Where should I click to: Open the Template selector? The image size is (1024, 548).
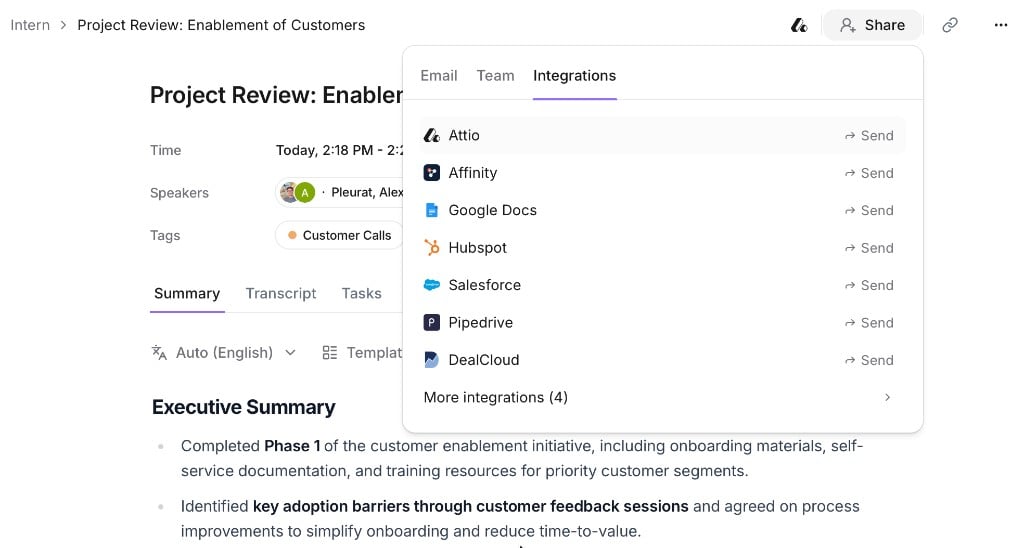(362, 353)
